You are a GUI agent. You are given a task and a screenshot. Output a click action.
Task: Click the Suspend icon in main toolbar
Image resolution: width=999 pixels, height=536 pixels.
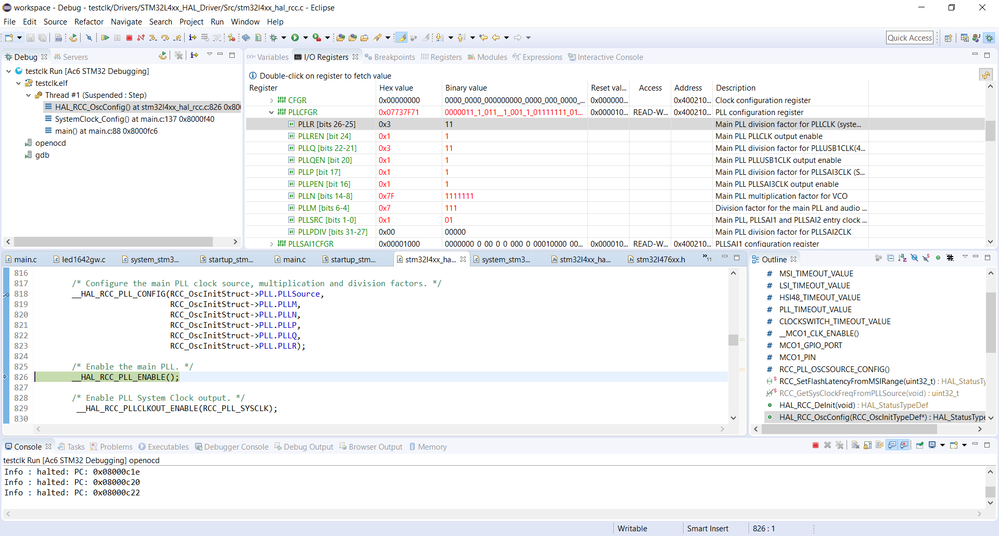117,38
